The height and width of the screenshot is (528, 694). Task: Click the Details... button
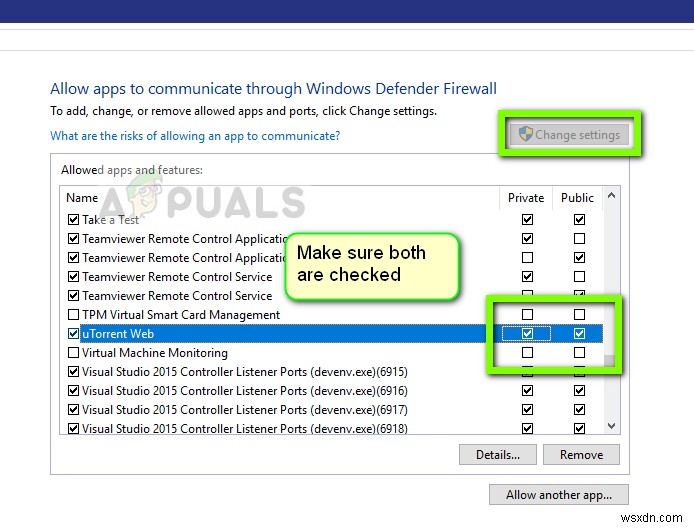pyautogui.click(x=497, y=455)
